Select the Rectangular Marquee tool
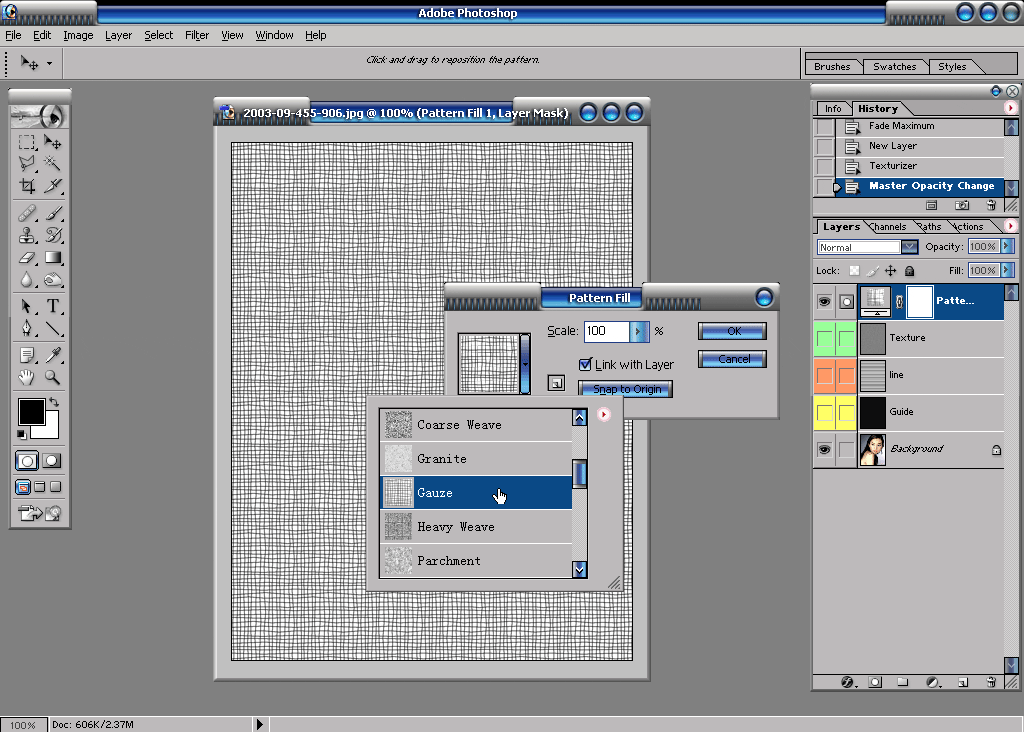 click(27, 142)
